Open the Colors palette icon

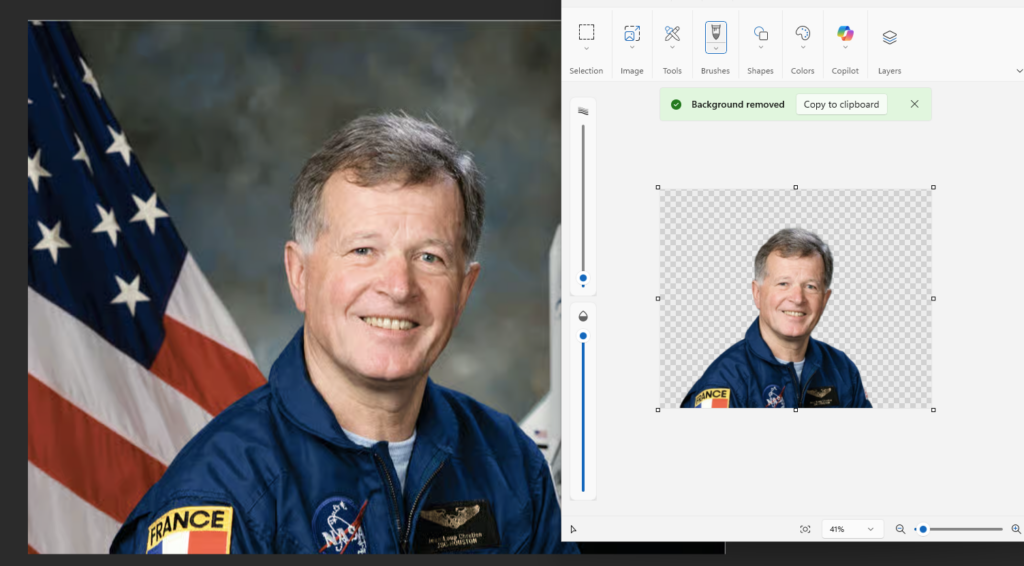(802, 33)
